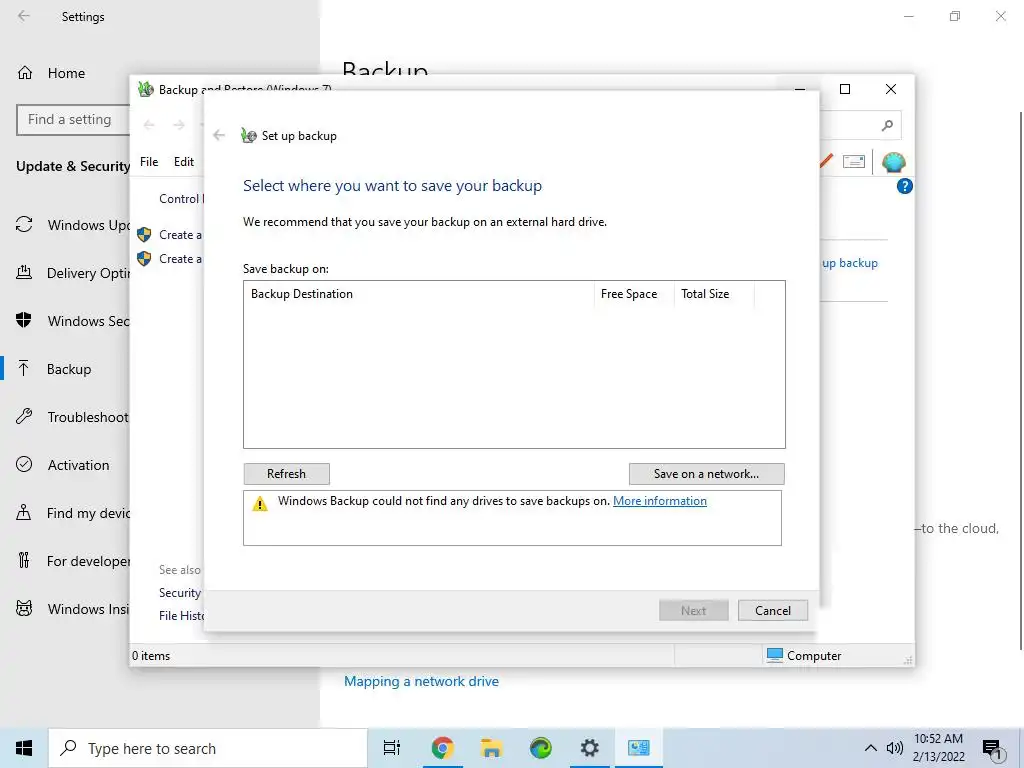Open Find my device in Settings sidebar
1024x768 pixels.
coord(72,513)
